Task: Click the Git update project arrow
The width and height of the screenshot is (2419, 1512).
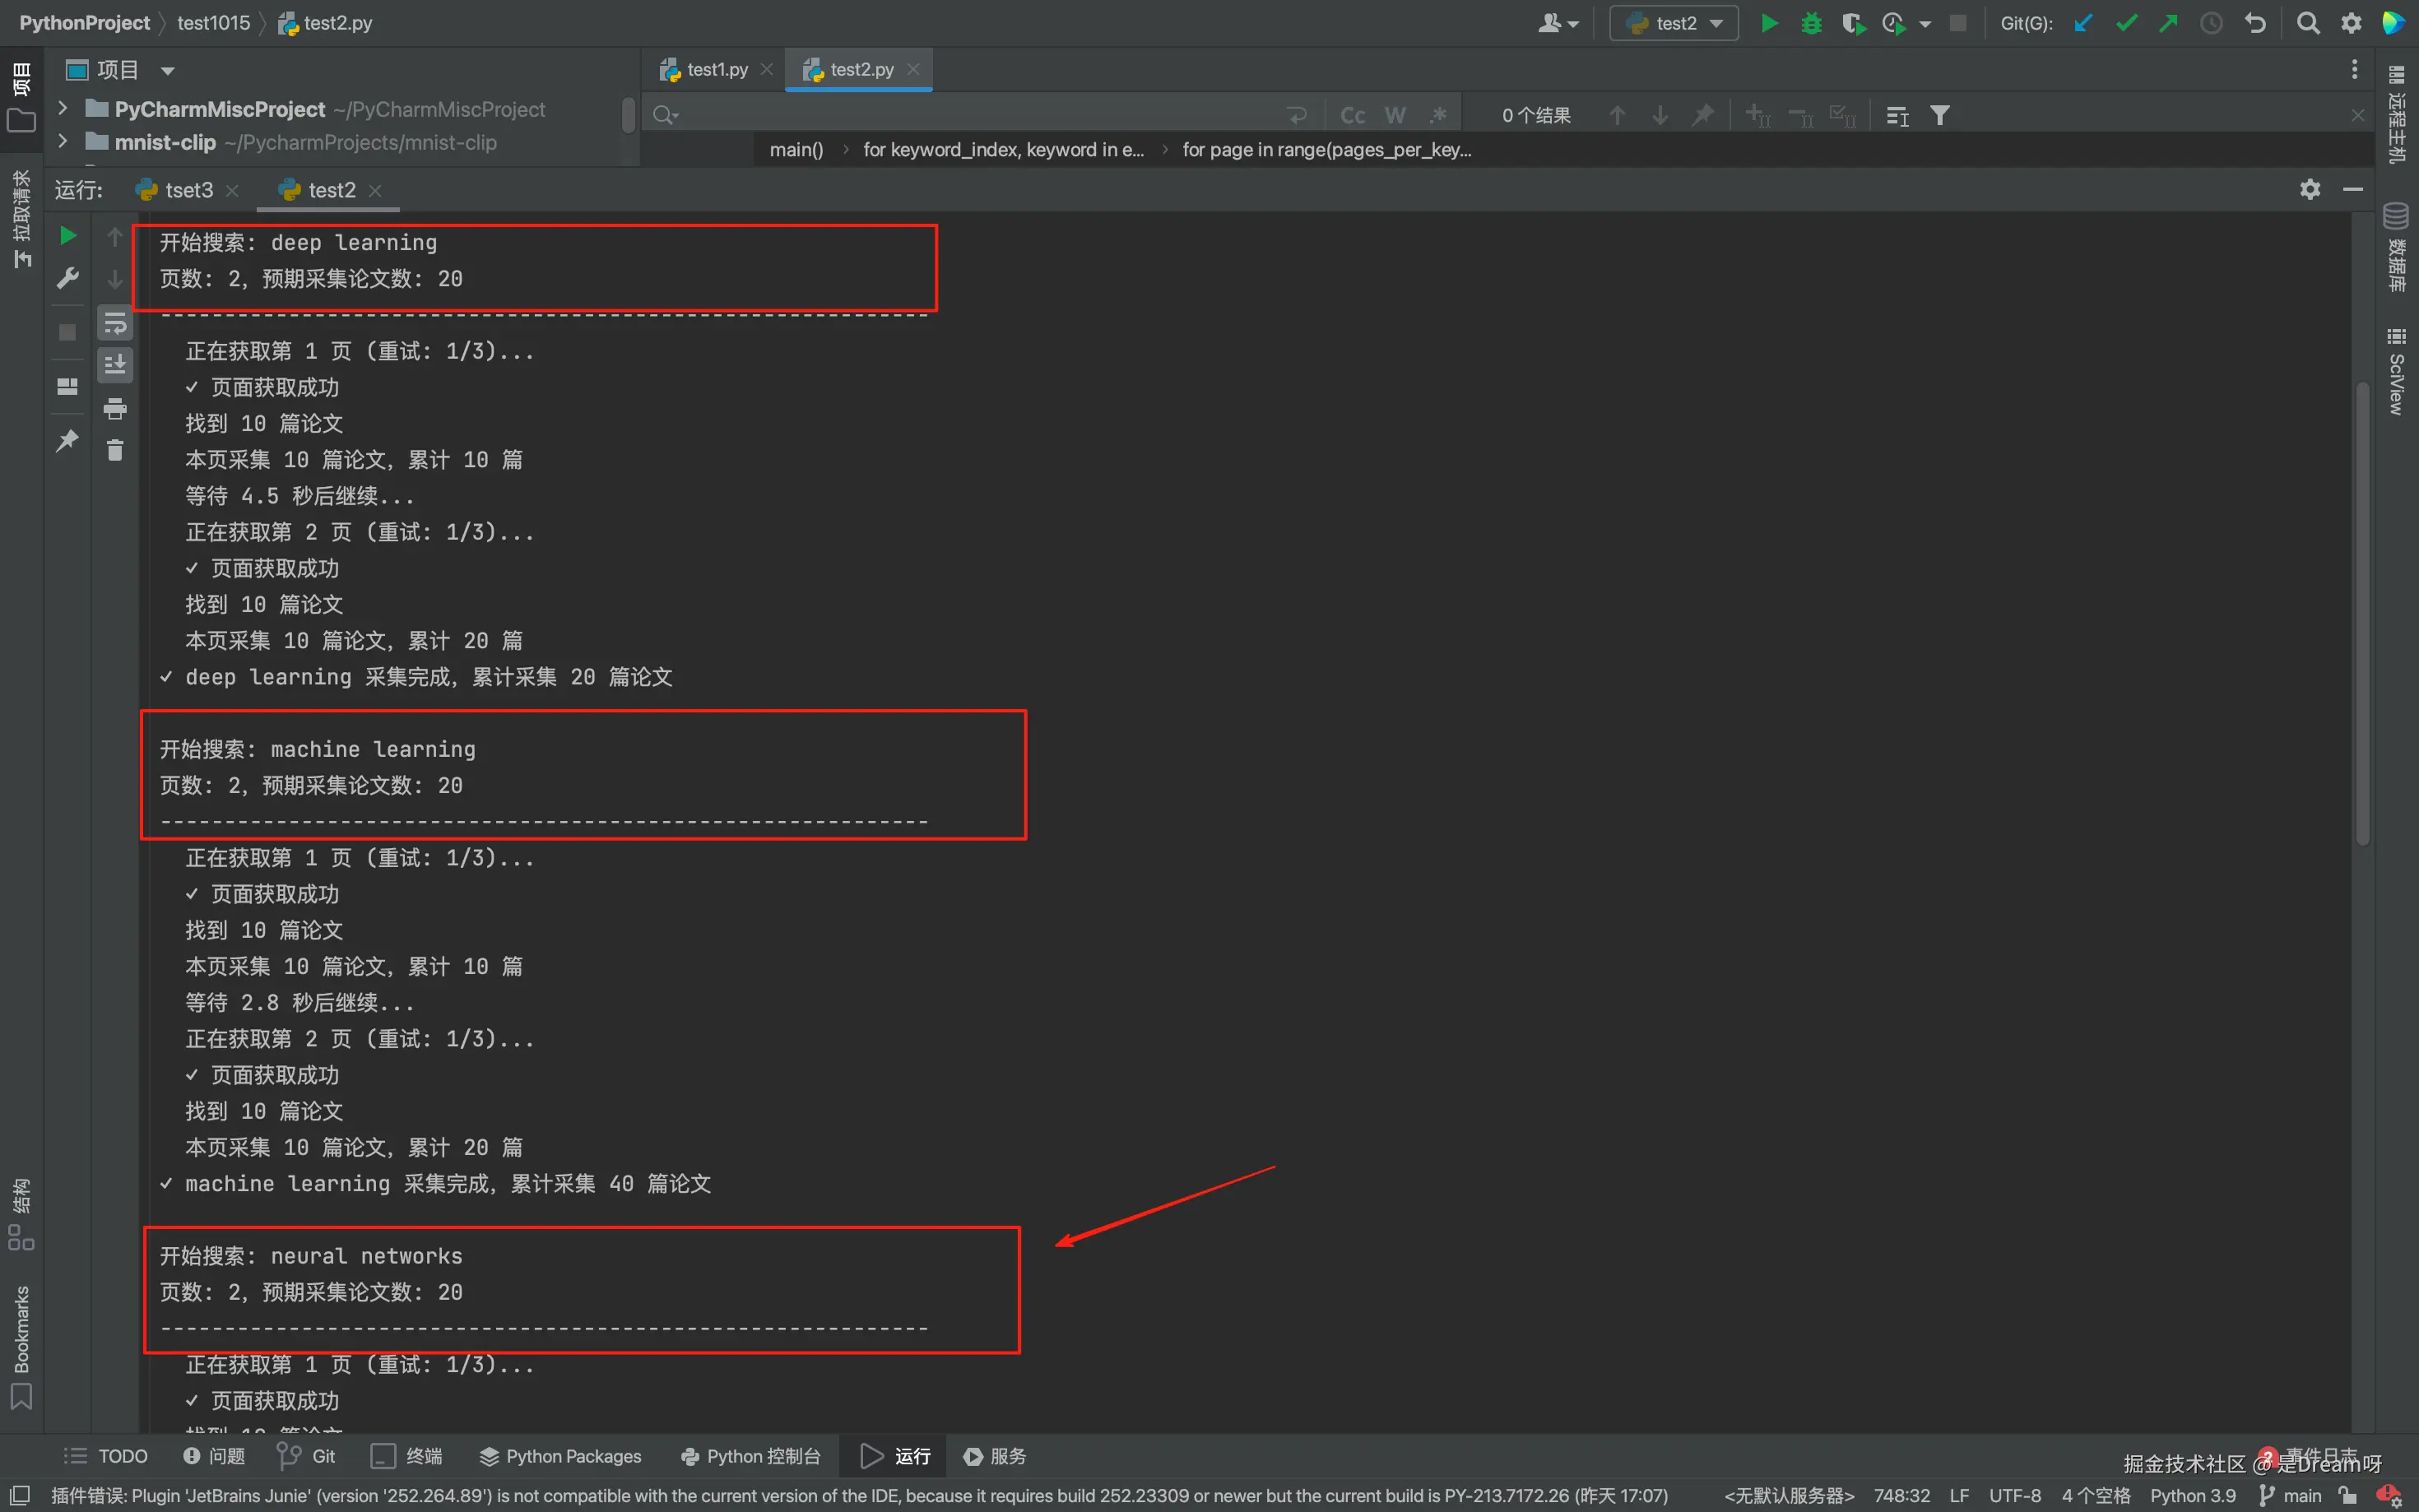Action: 2083,23
